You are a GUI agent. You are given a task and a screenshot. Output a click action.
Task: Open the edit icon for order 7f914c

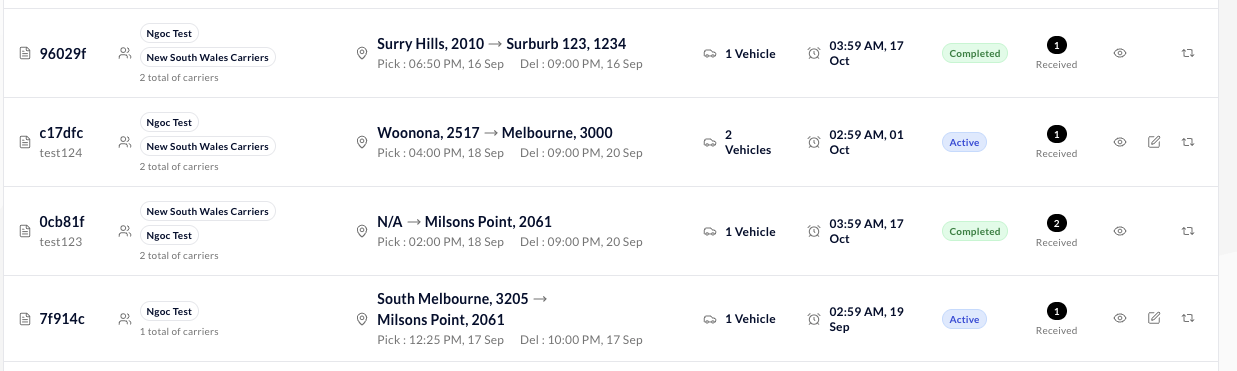tap(1154, 319)
